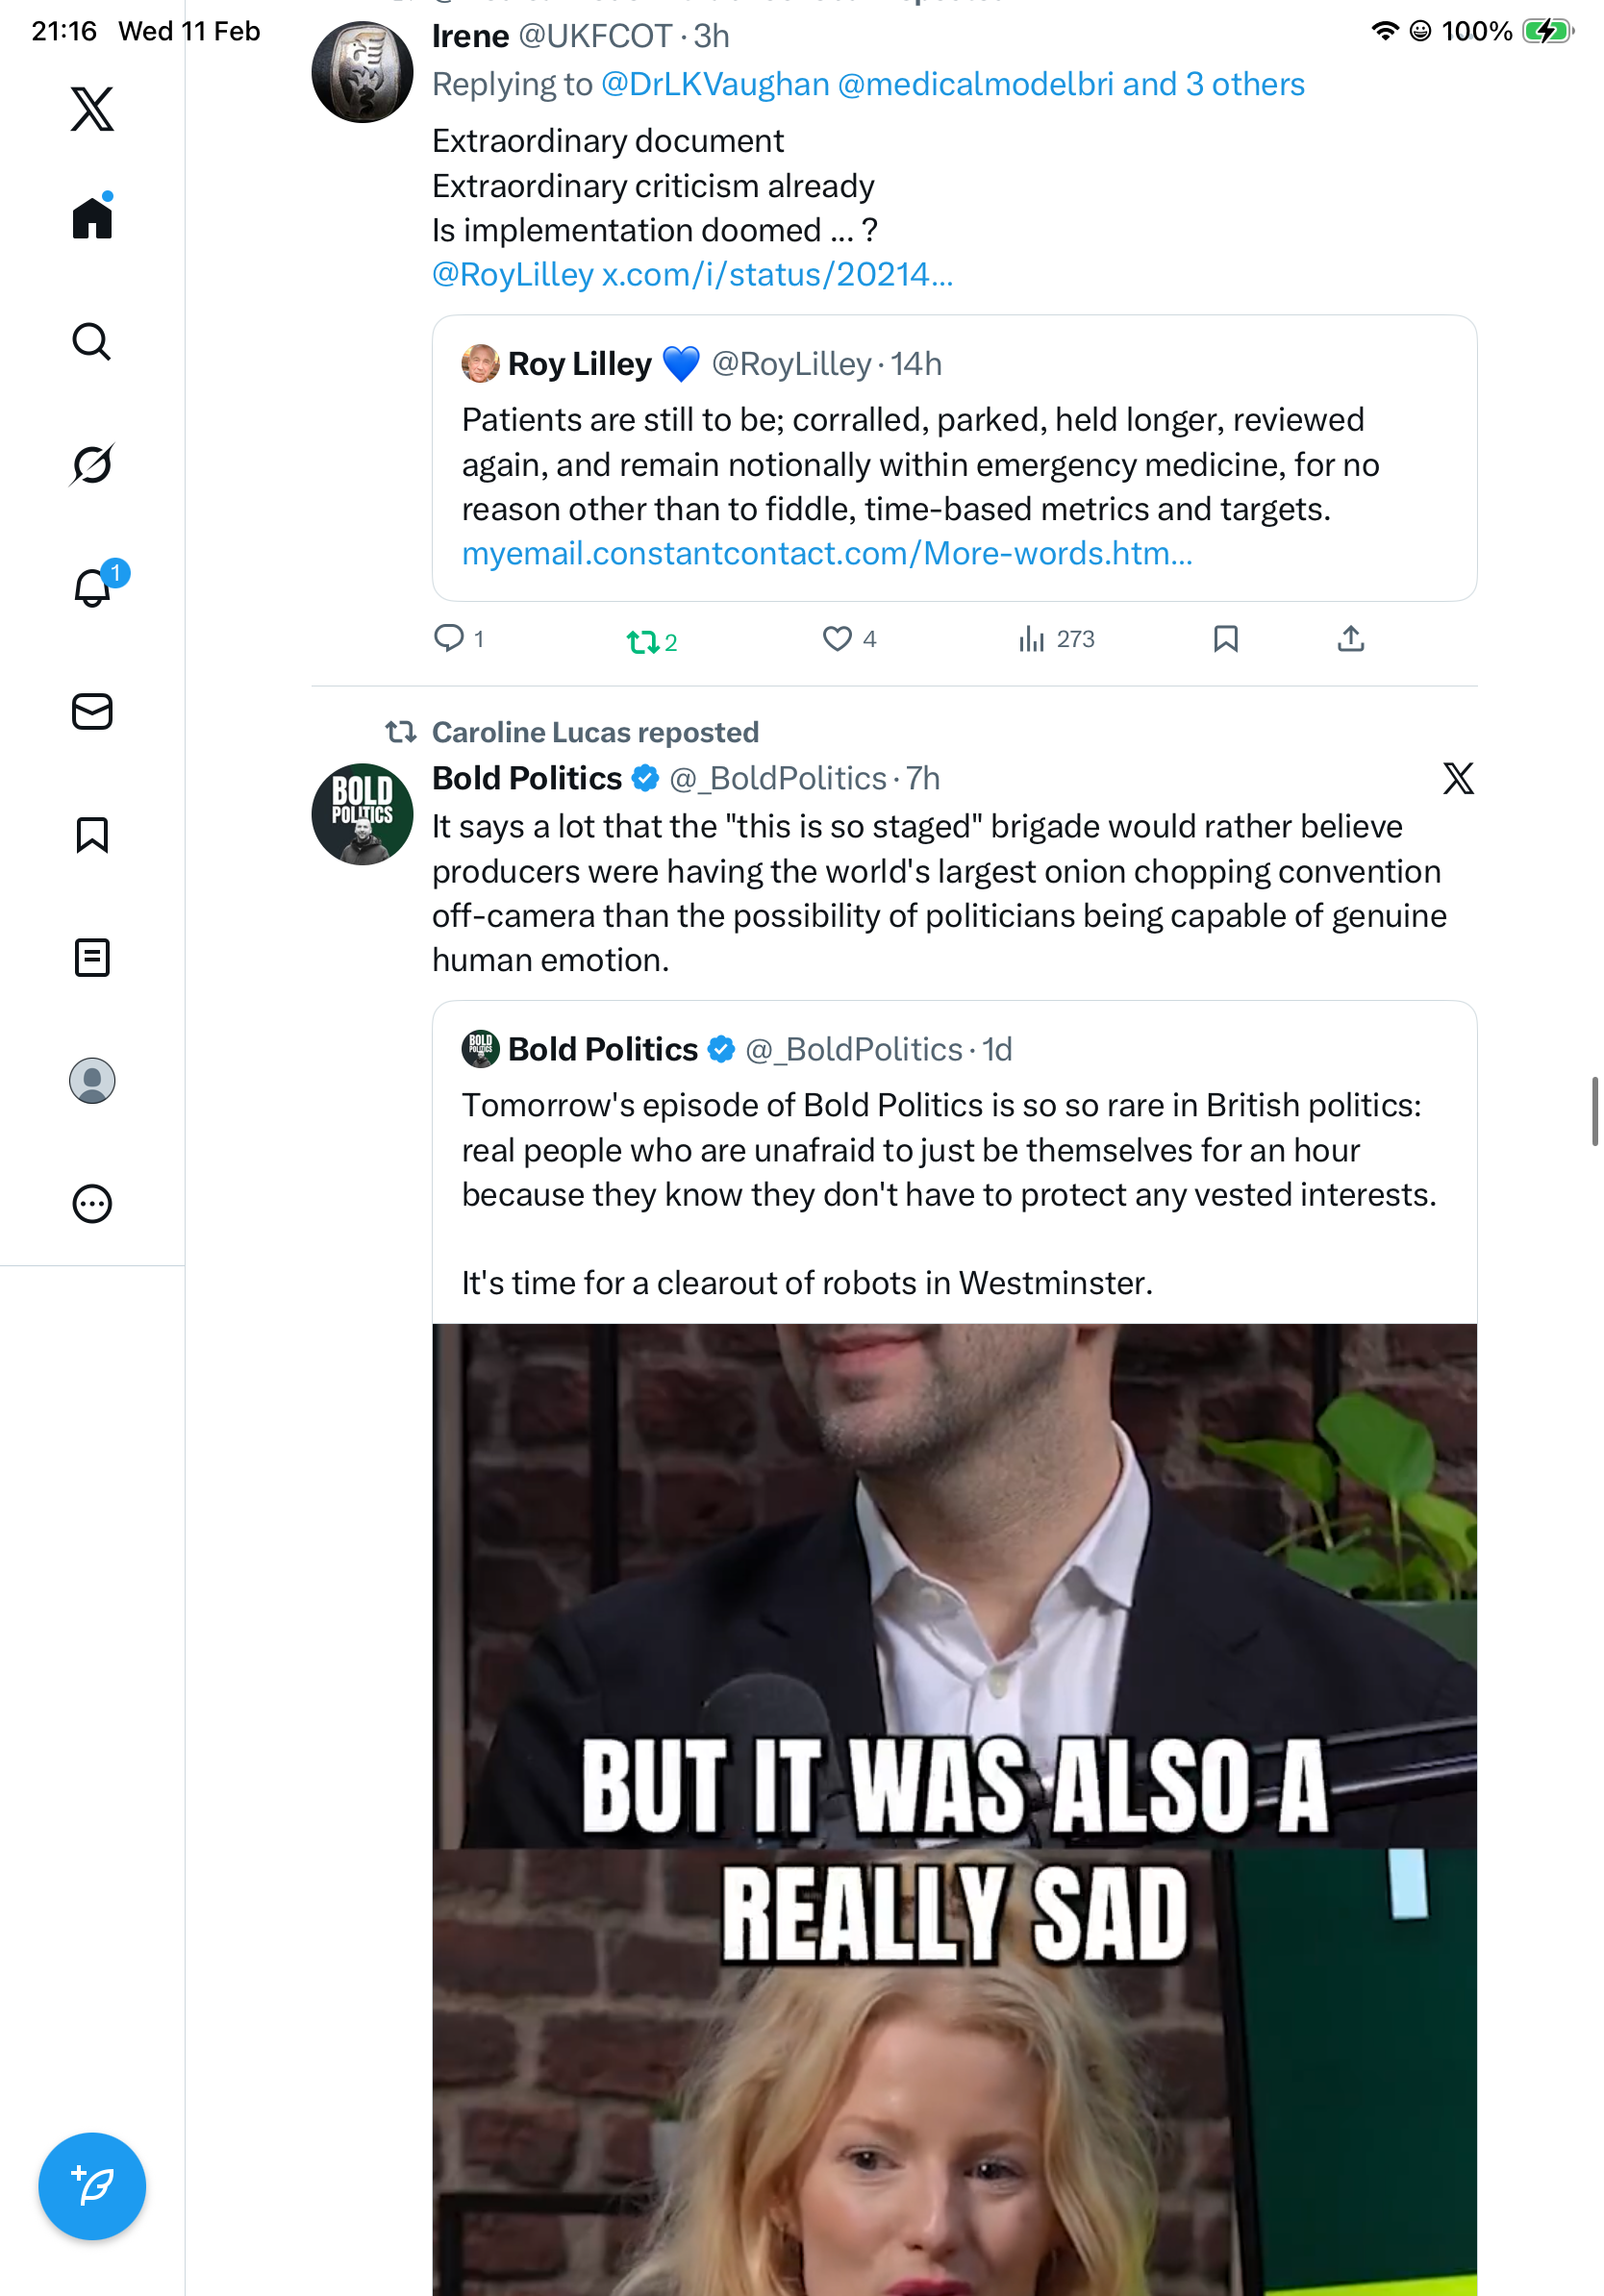Like Irene's post
This screenshot has width=1604, height=2296.
tap(837, 639)
